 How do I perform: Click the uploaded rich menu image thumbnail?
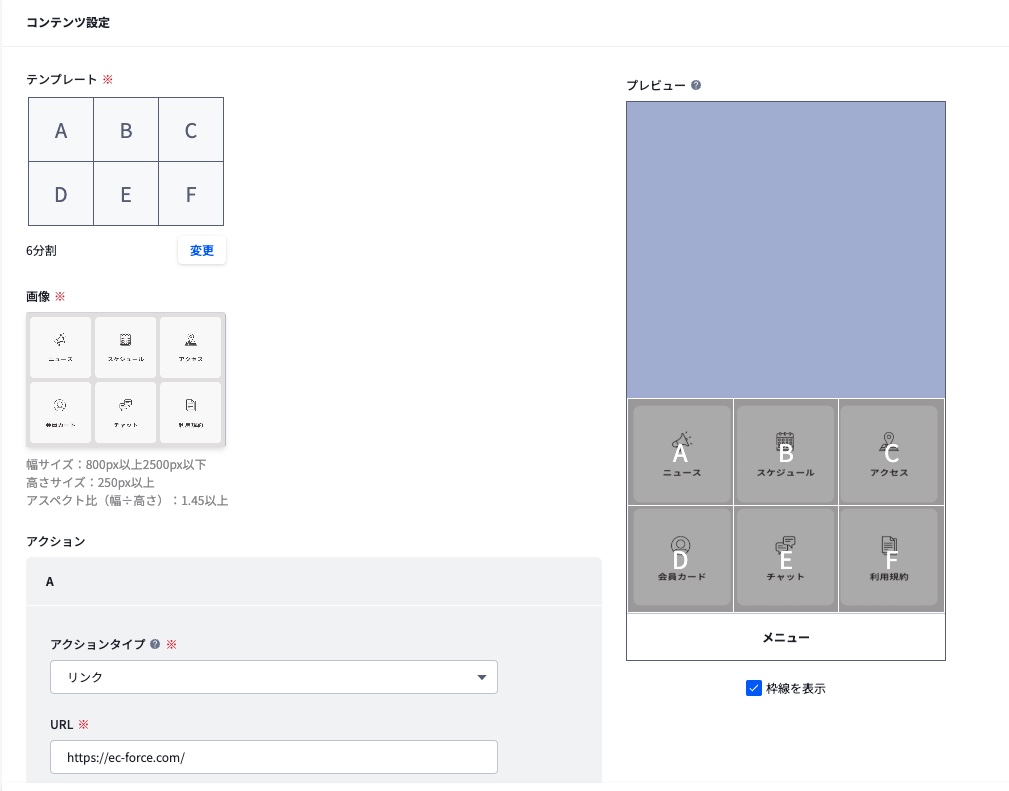pos(126,379)
